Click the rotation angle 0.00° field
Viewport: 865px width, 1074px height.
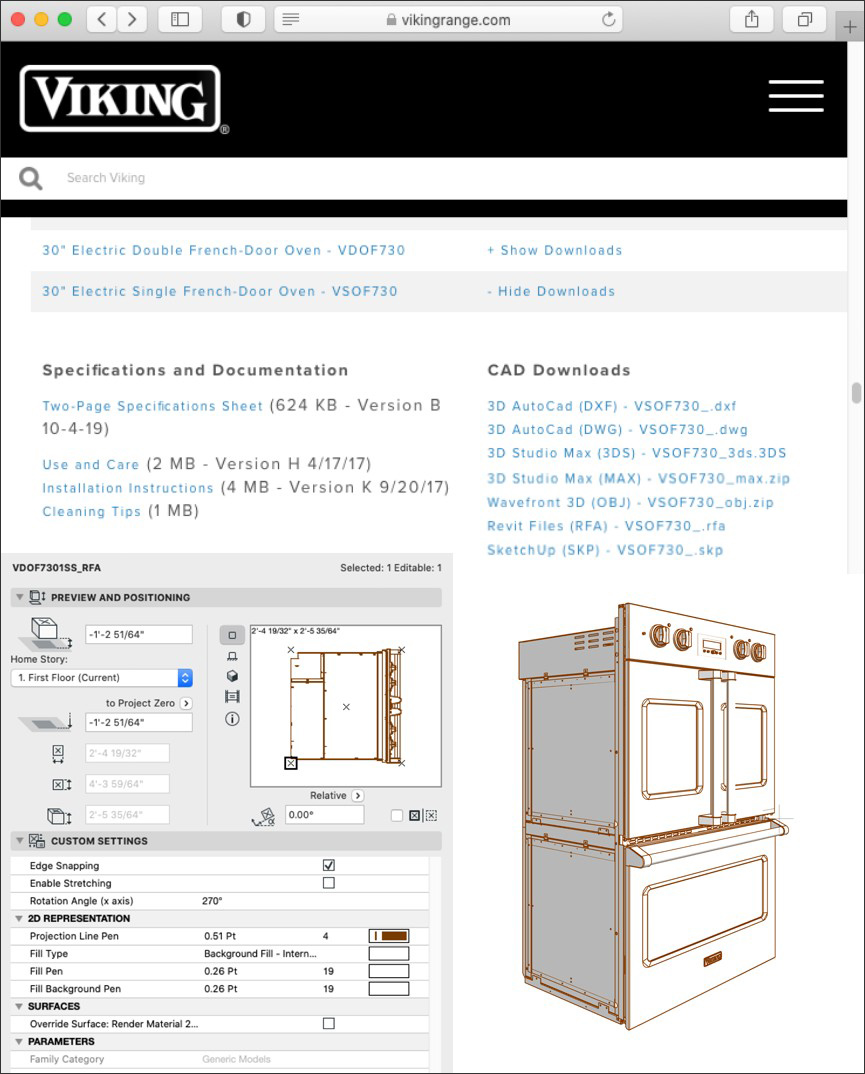pyautogui.click(x=325, y=815)
